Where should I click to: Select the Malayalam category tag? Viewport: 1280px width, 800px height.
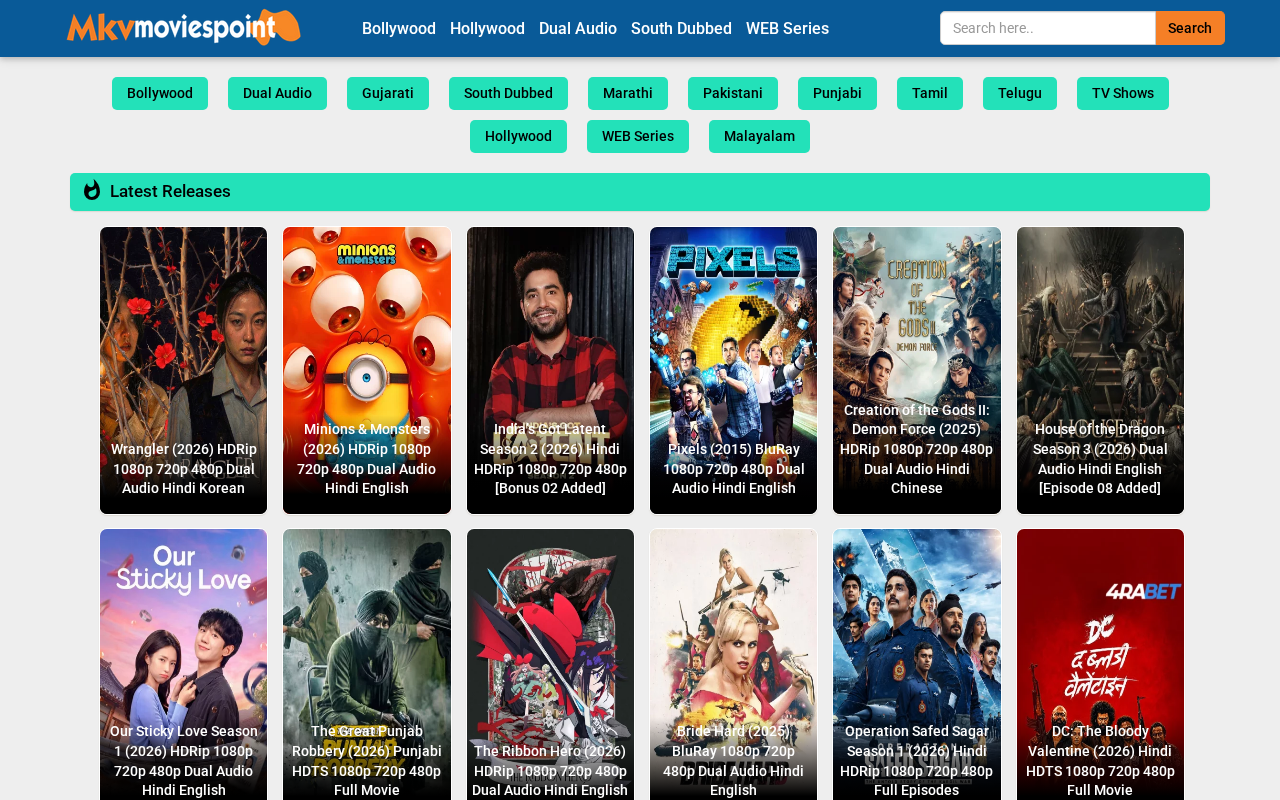coord(759,136)
